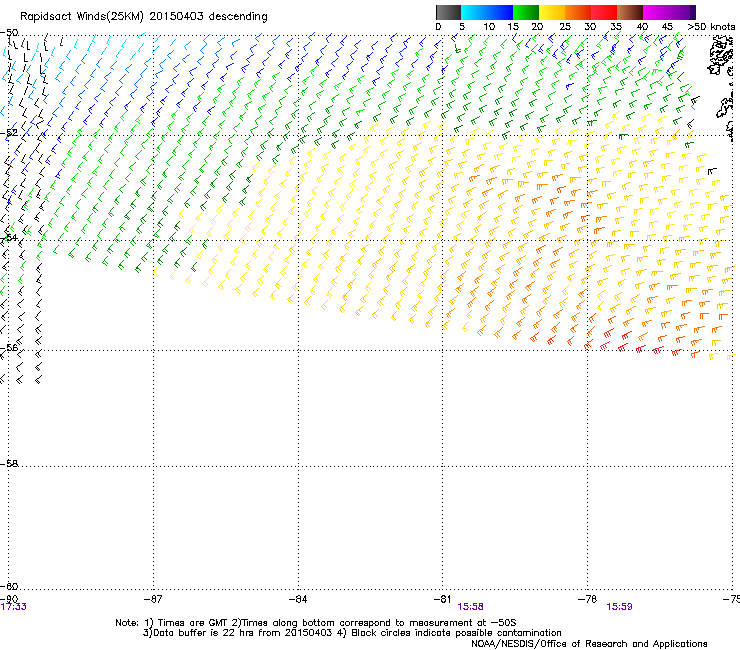Click the legend tick label '10'
Image resolution: width=740 pixels, height=650 pixels.
pyautogui.click(x=489, y=27)
